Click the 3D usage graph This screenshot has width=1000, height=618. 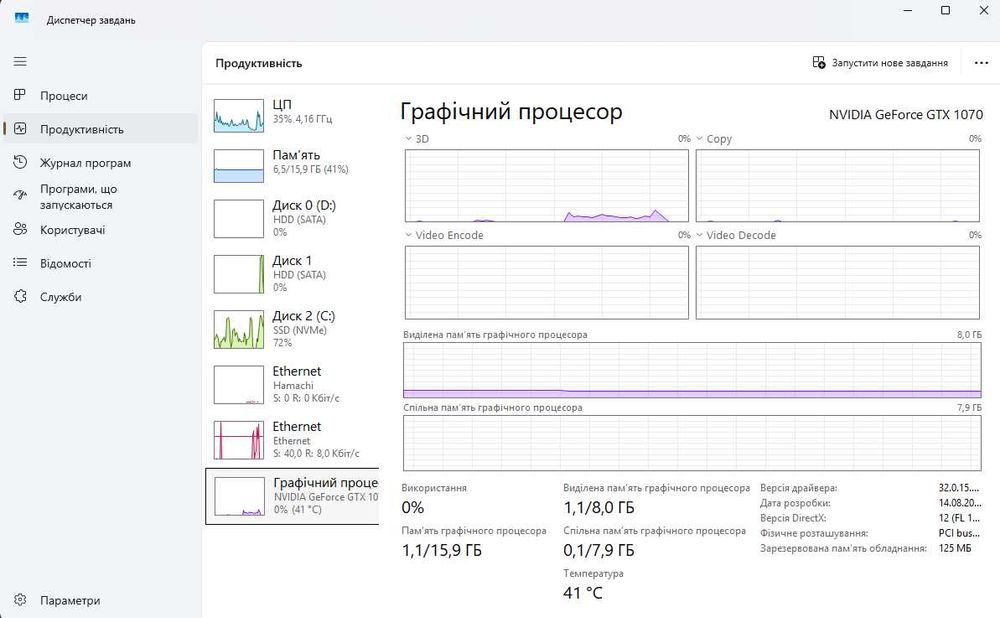pyautogui.click(x=547, y=186)
